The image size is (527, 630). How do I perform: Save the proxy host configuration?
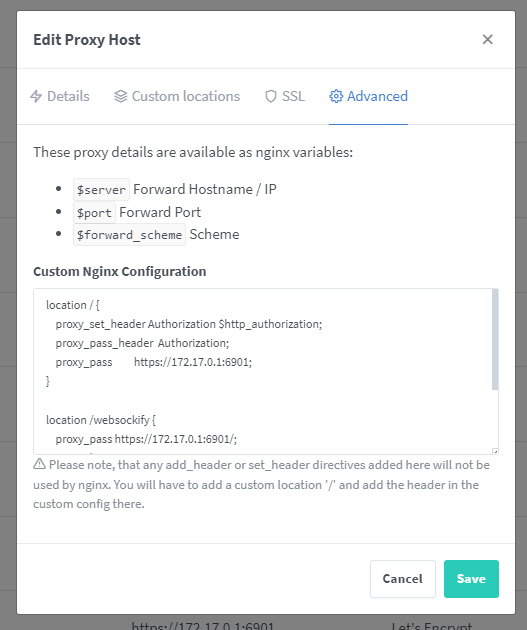pos(471,579)
